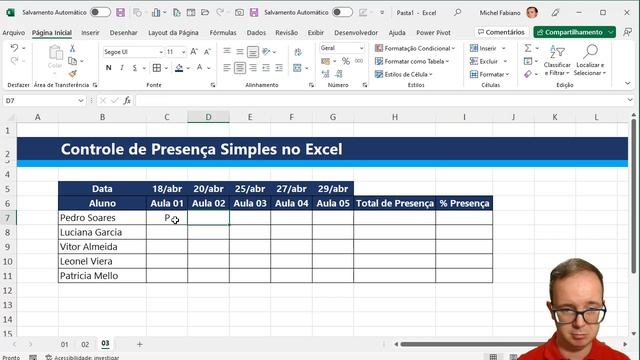640x360 pixels.
Task: Add a new sheet with plus button
Action: coord(140,344)
